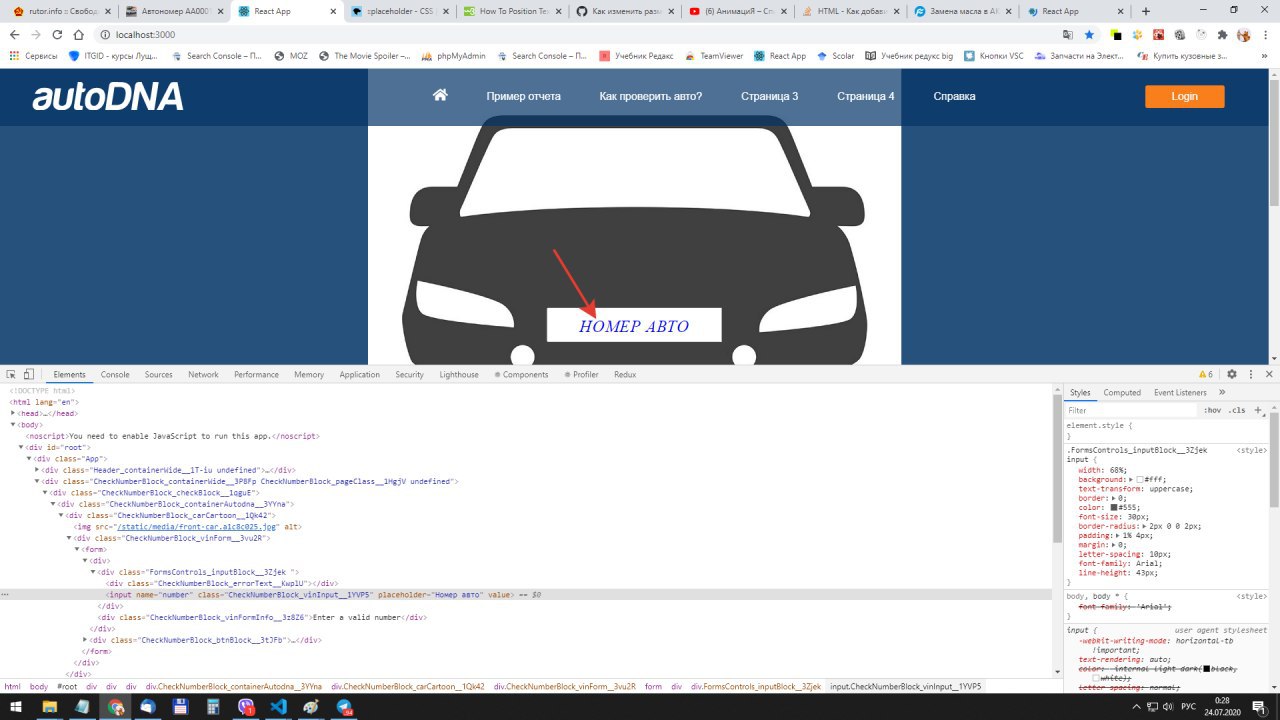Image resolution: width=1280 pixels, height=720 pixels.
Task: Switch to the Computed styles tab
Action: point(1122,393)
